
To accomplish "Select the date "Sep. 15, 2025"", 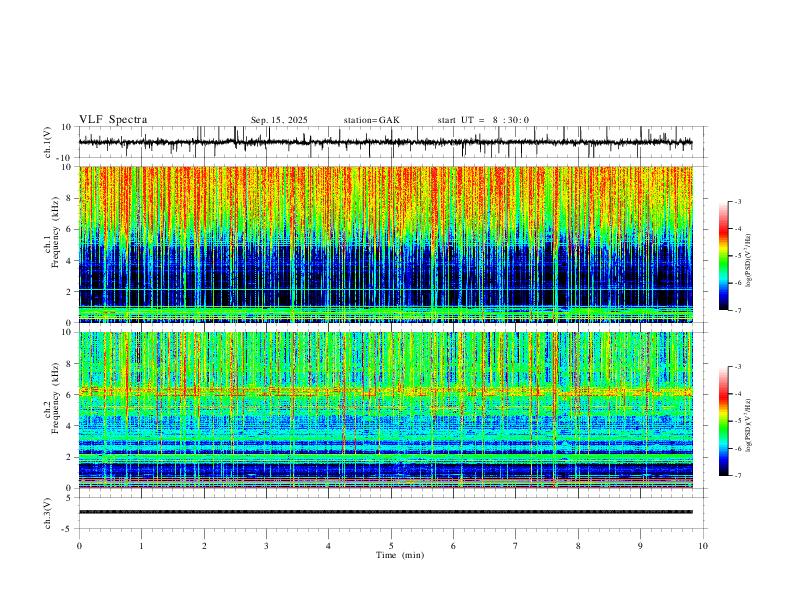I will coord(279,120).
